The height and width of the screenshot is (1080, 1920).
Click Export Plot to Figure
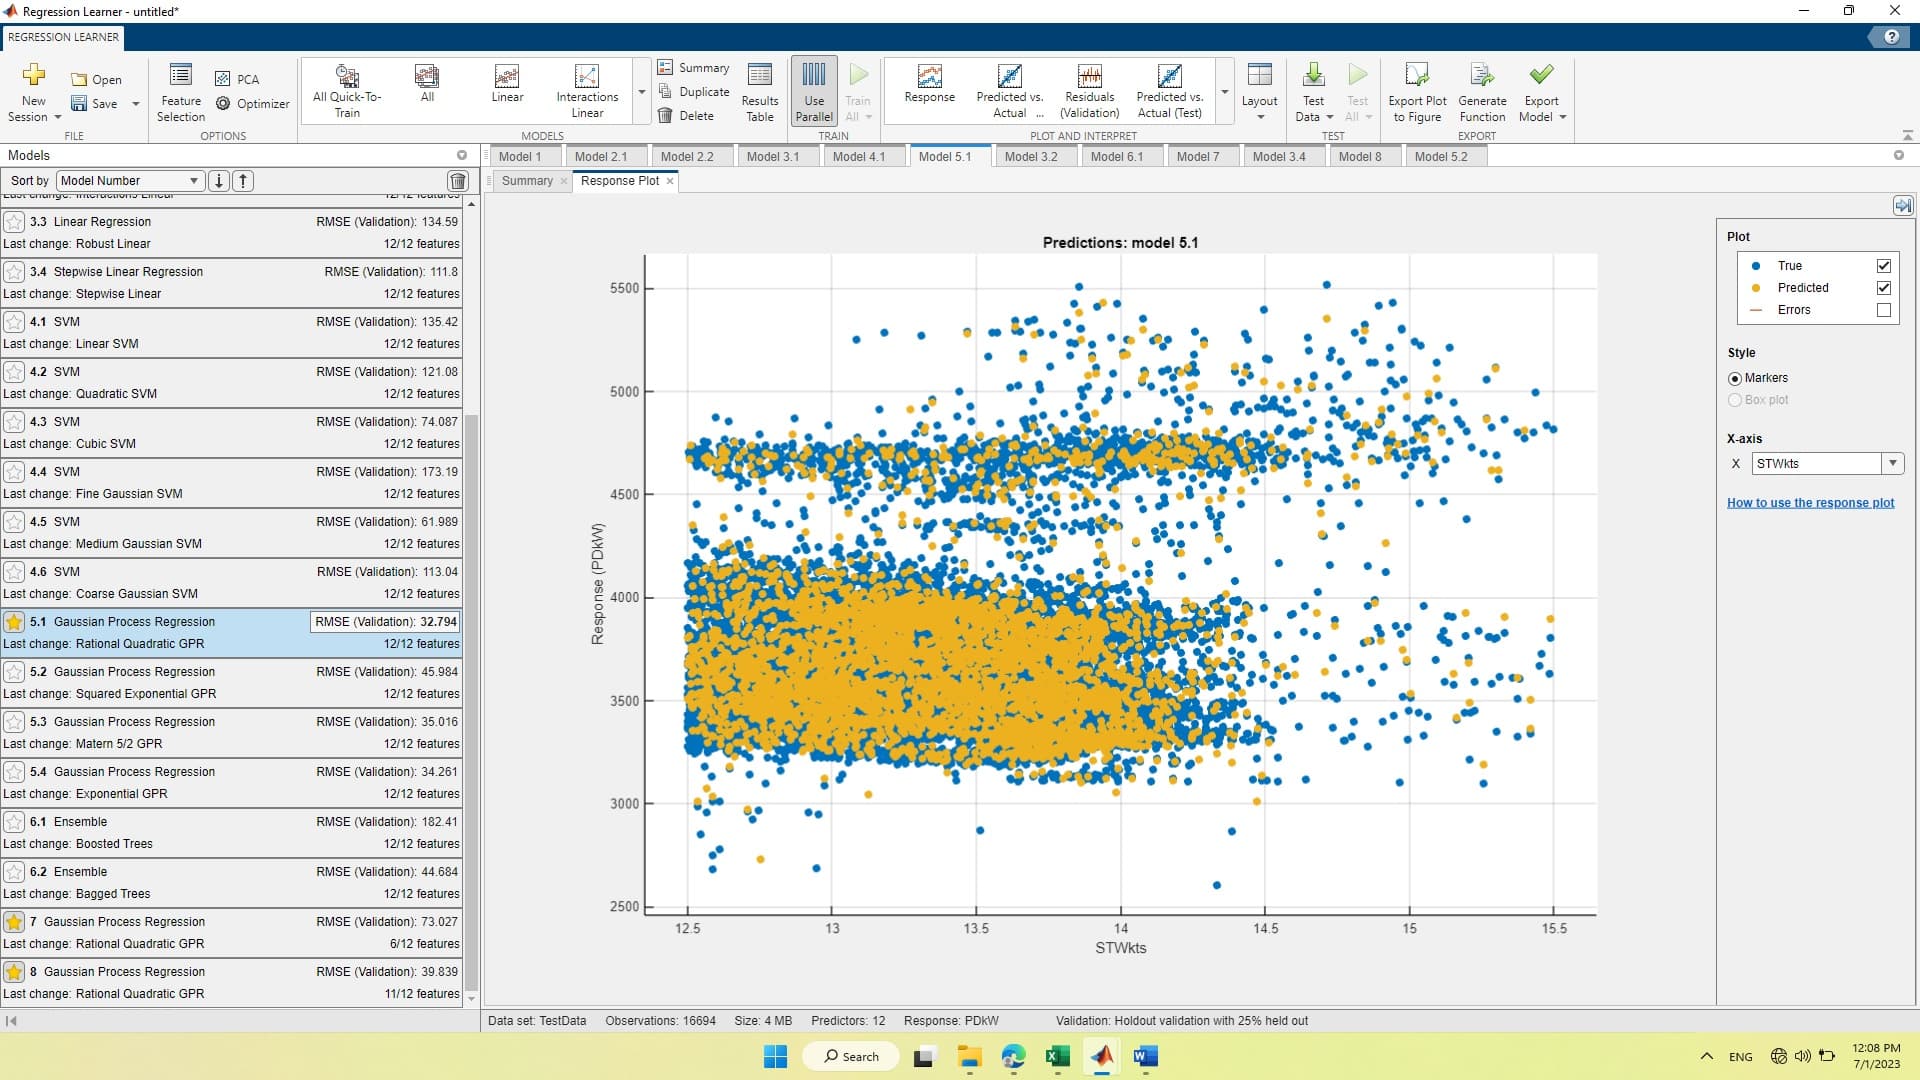[x=1417, y=92]
